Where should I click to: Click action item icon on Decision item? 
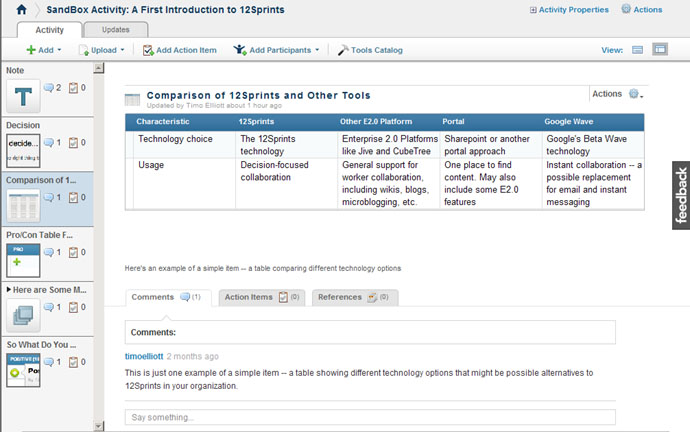72,142
